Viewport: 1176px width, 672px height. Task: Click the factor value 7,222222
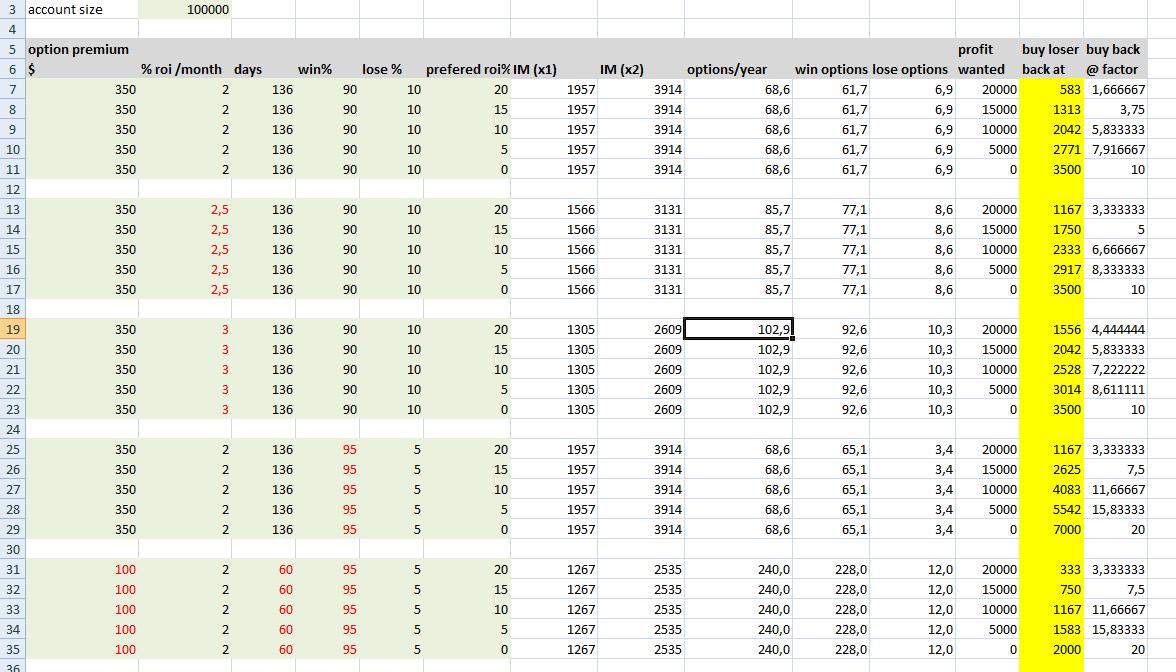click(1115, 369)
